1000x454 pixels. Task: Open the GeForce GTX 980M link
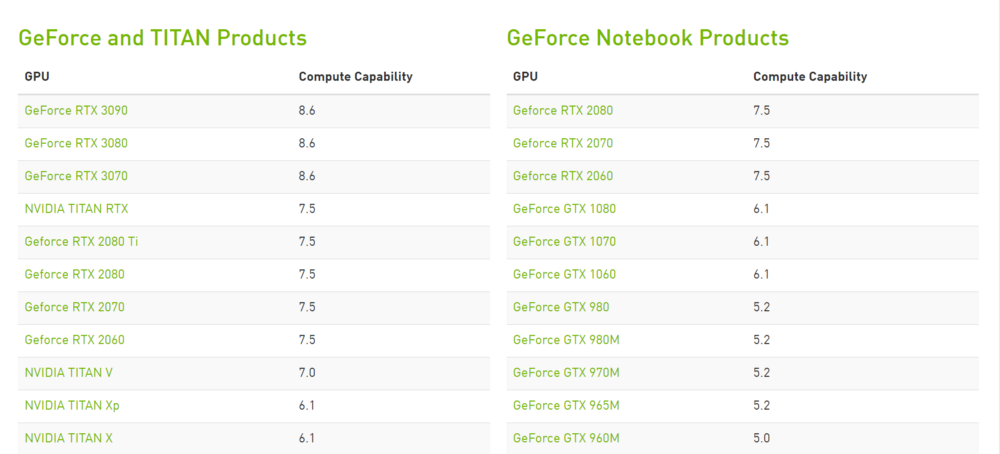point(566,340)
